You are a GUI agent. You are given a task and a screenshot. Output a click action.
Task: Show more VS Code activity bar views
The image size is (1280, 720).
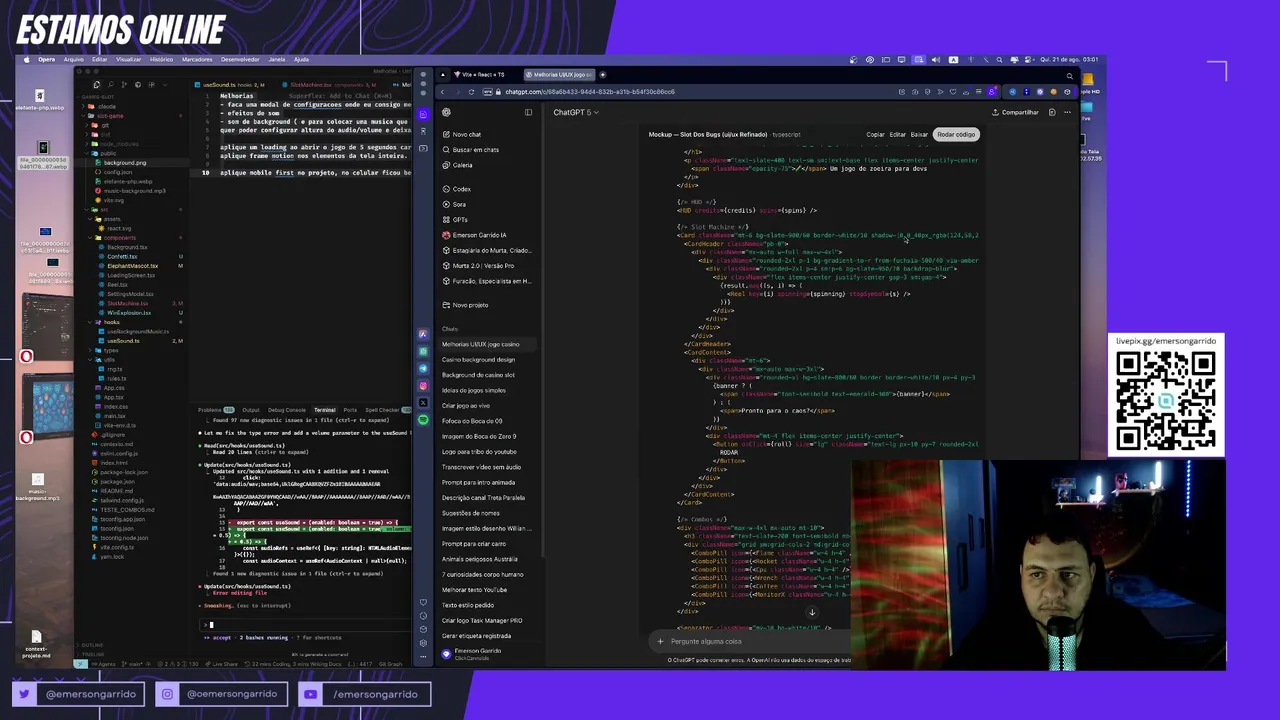pyautogui.click(x=165, y=85)
